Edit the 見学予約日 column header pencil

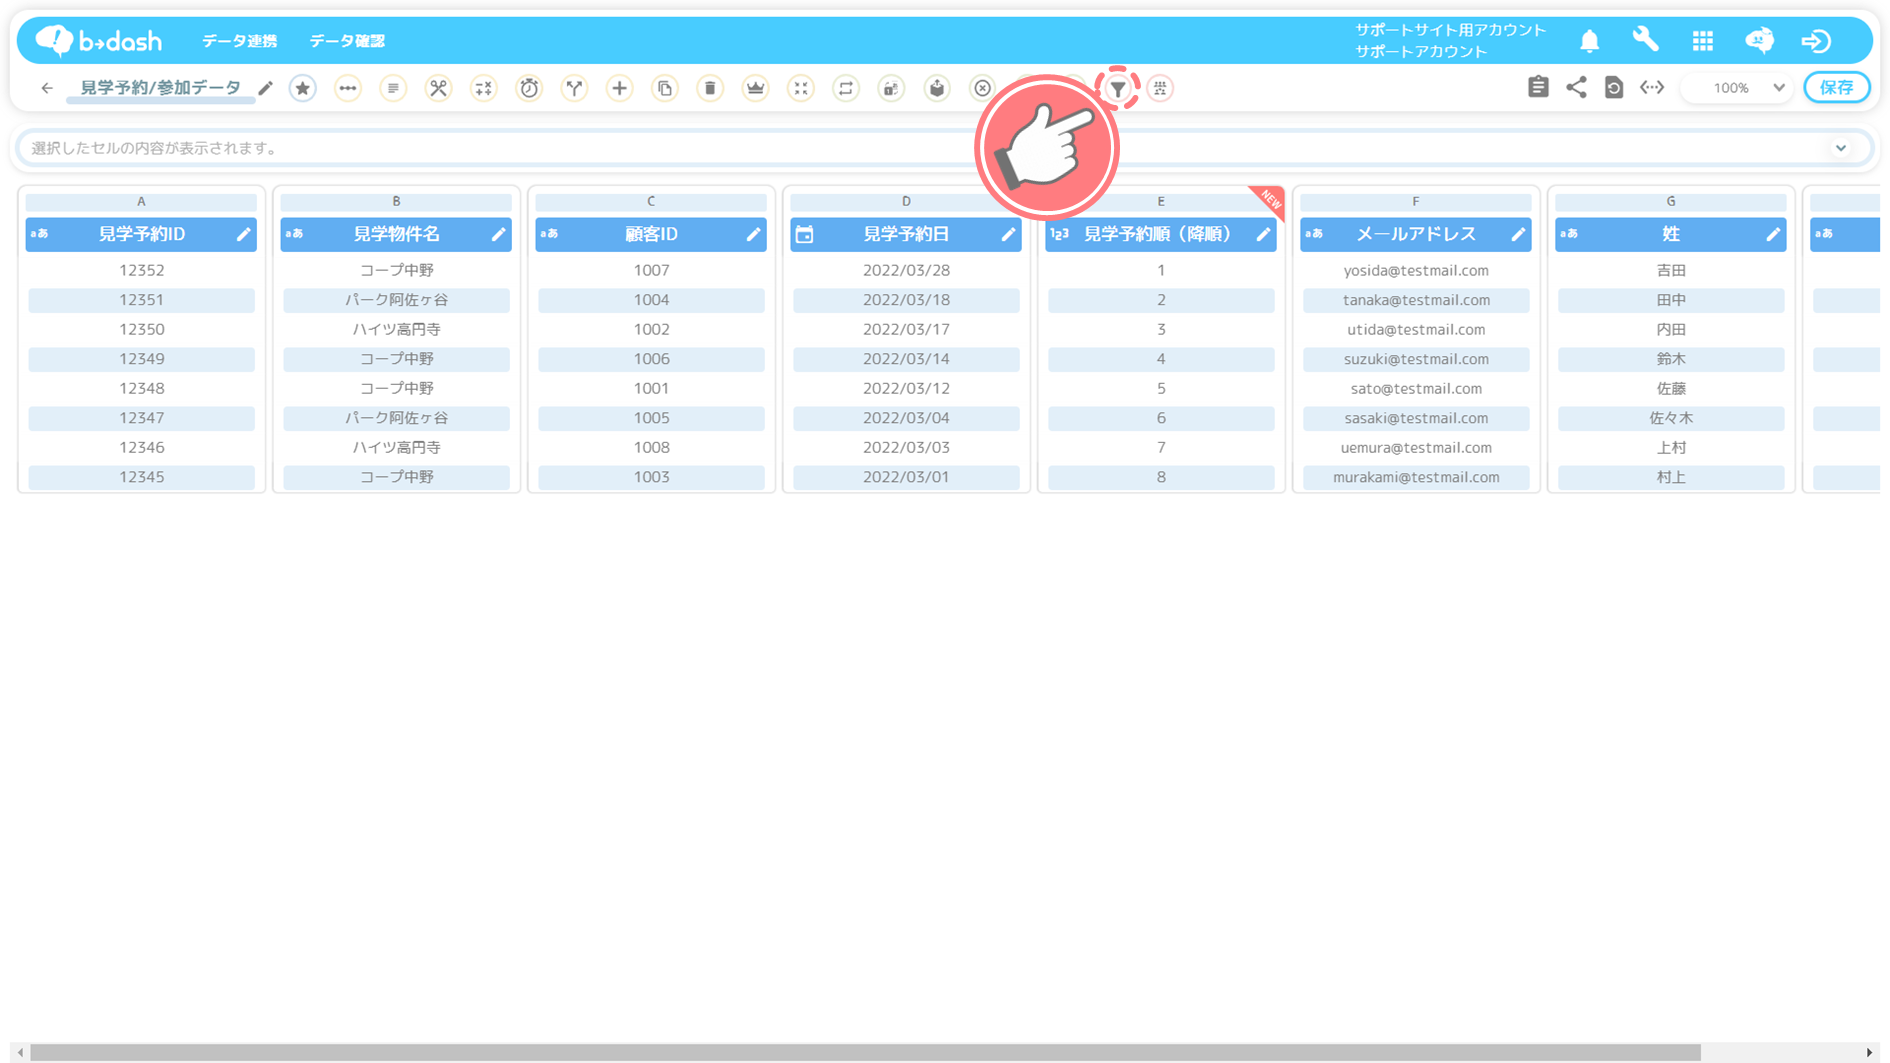coord(1008,235)
